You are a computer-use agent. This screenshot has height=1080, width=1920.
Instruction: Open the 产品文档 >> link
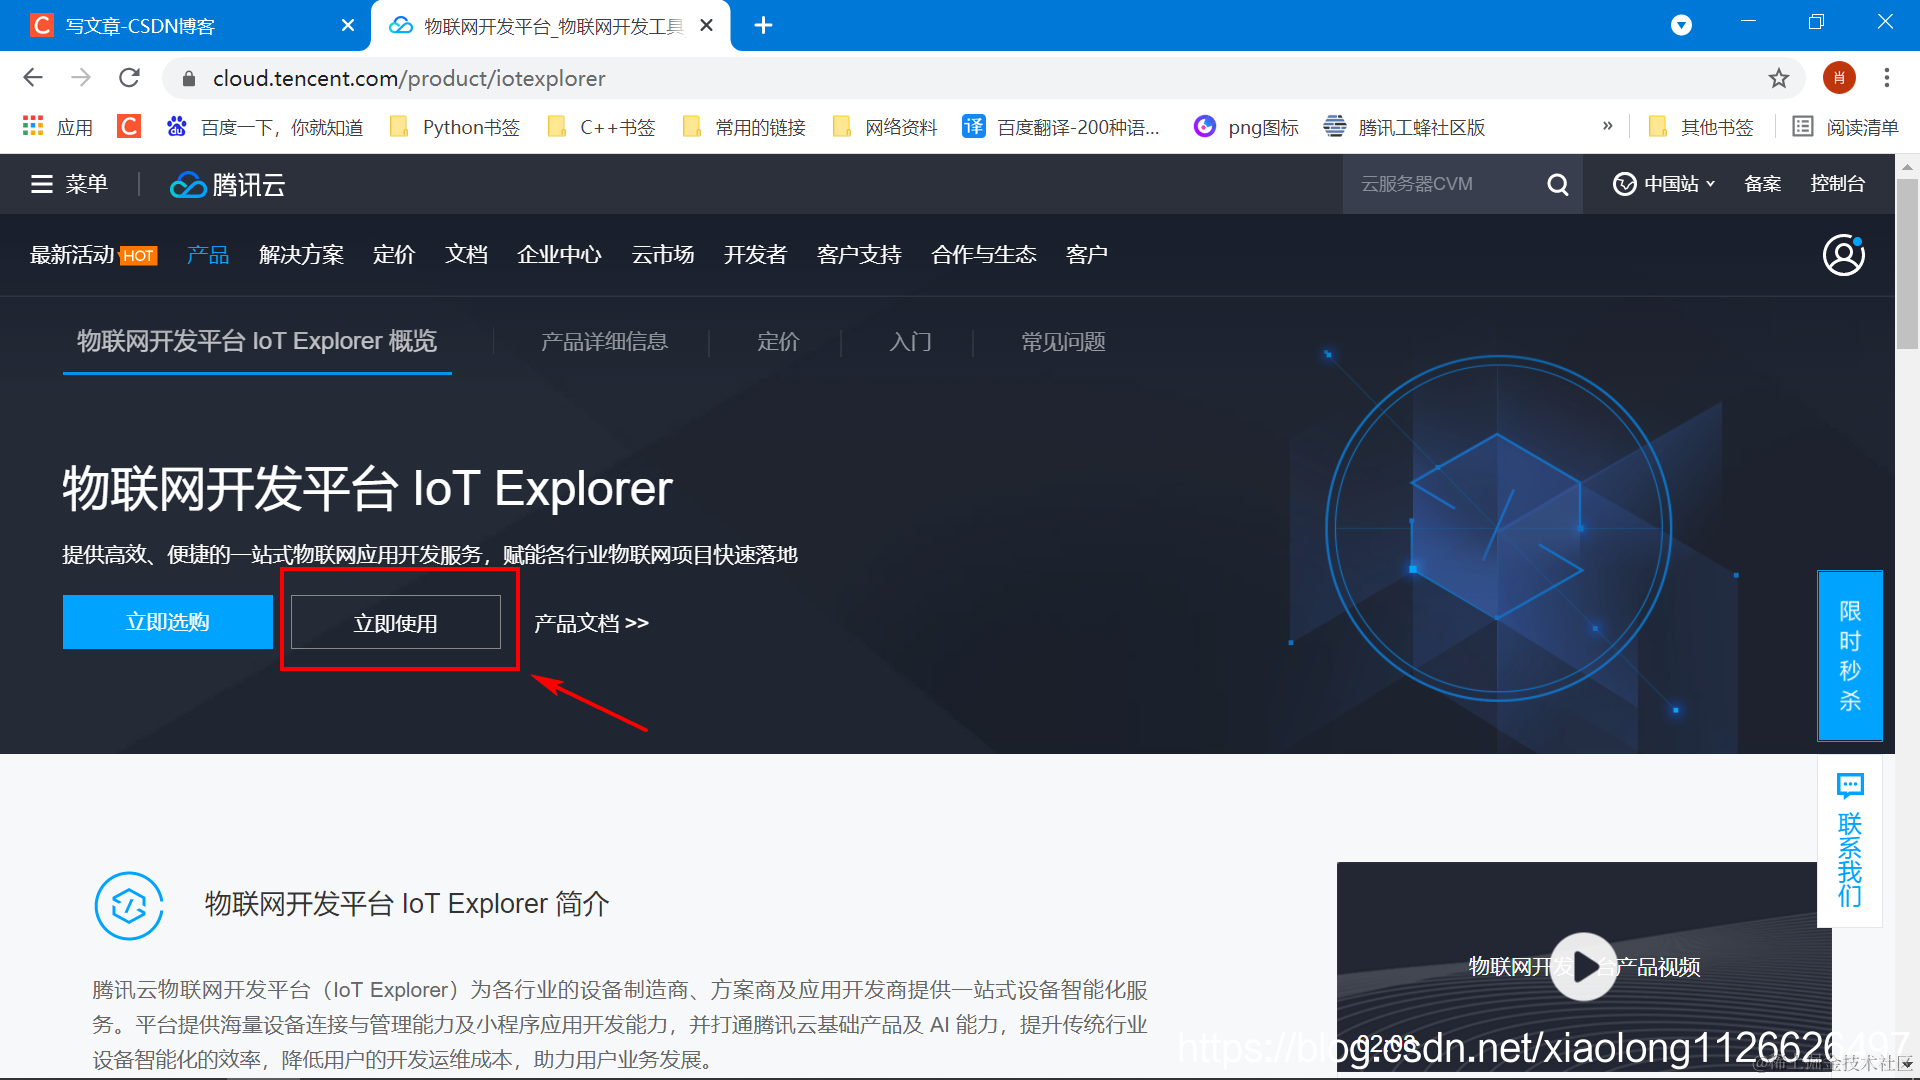click(x=591, y=623)
